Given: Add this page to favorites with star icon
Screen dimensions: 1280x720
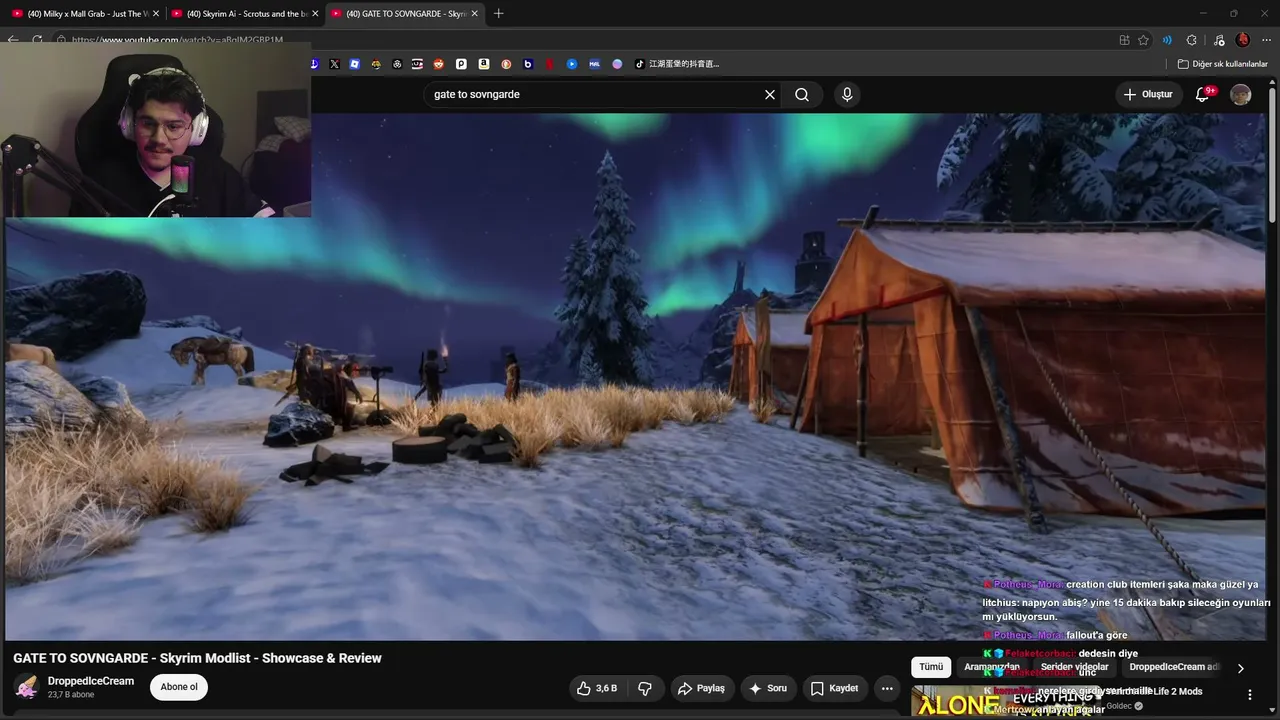Looking at the screenshot, I should (x=1143, y=40).
